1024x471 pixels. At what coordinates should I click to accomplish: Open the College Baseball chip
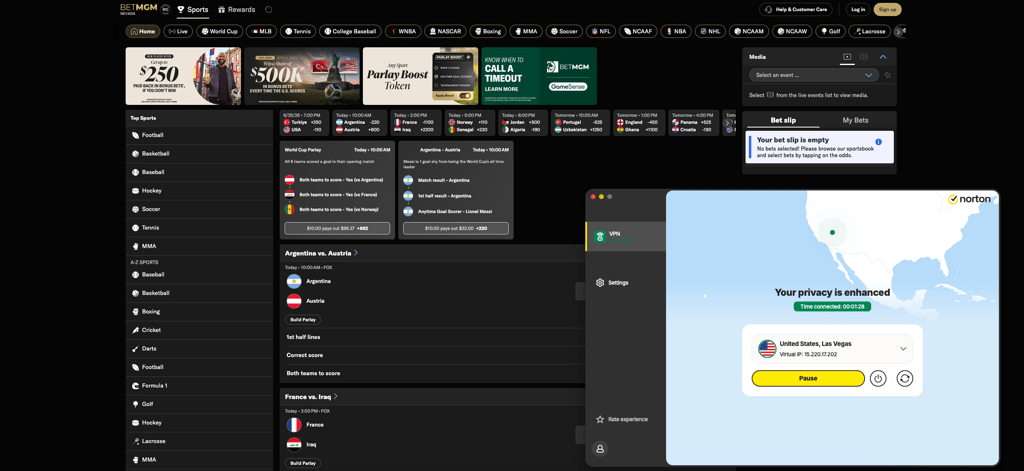[x=351, y=31]
